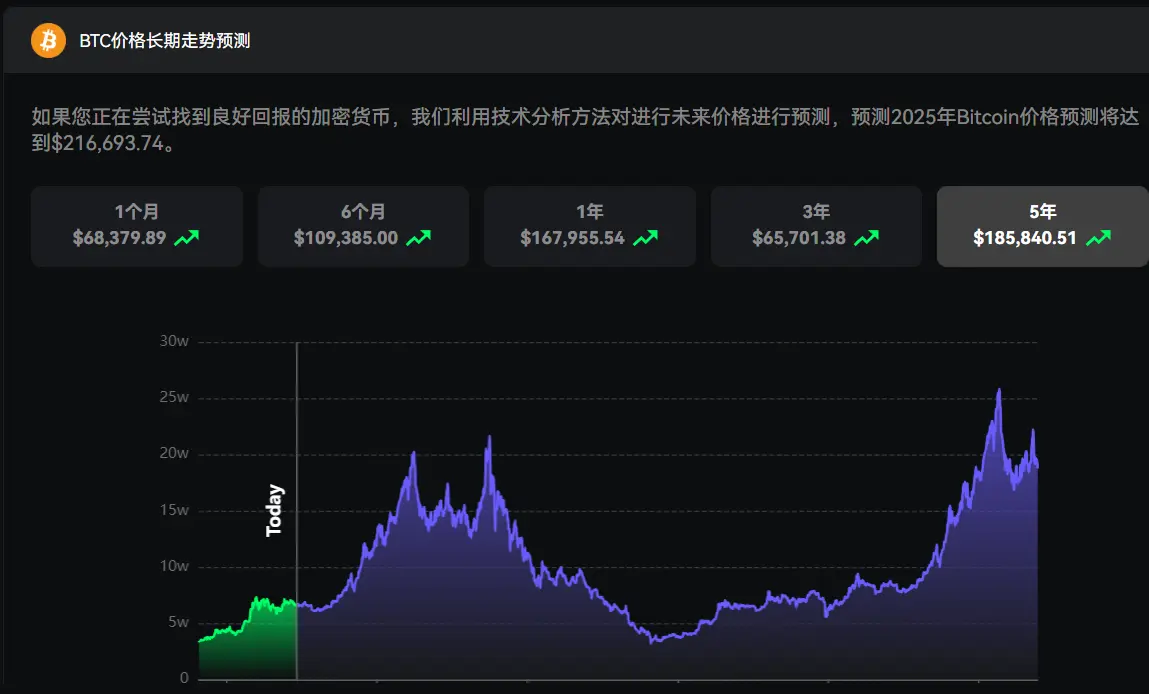Click the green trend arrow beside $167,955.54
Screen dimensions: 1149x694
point(646,238)
